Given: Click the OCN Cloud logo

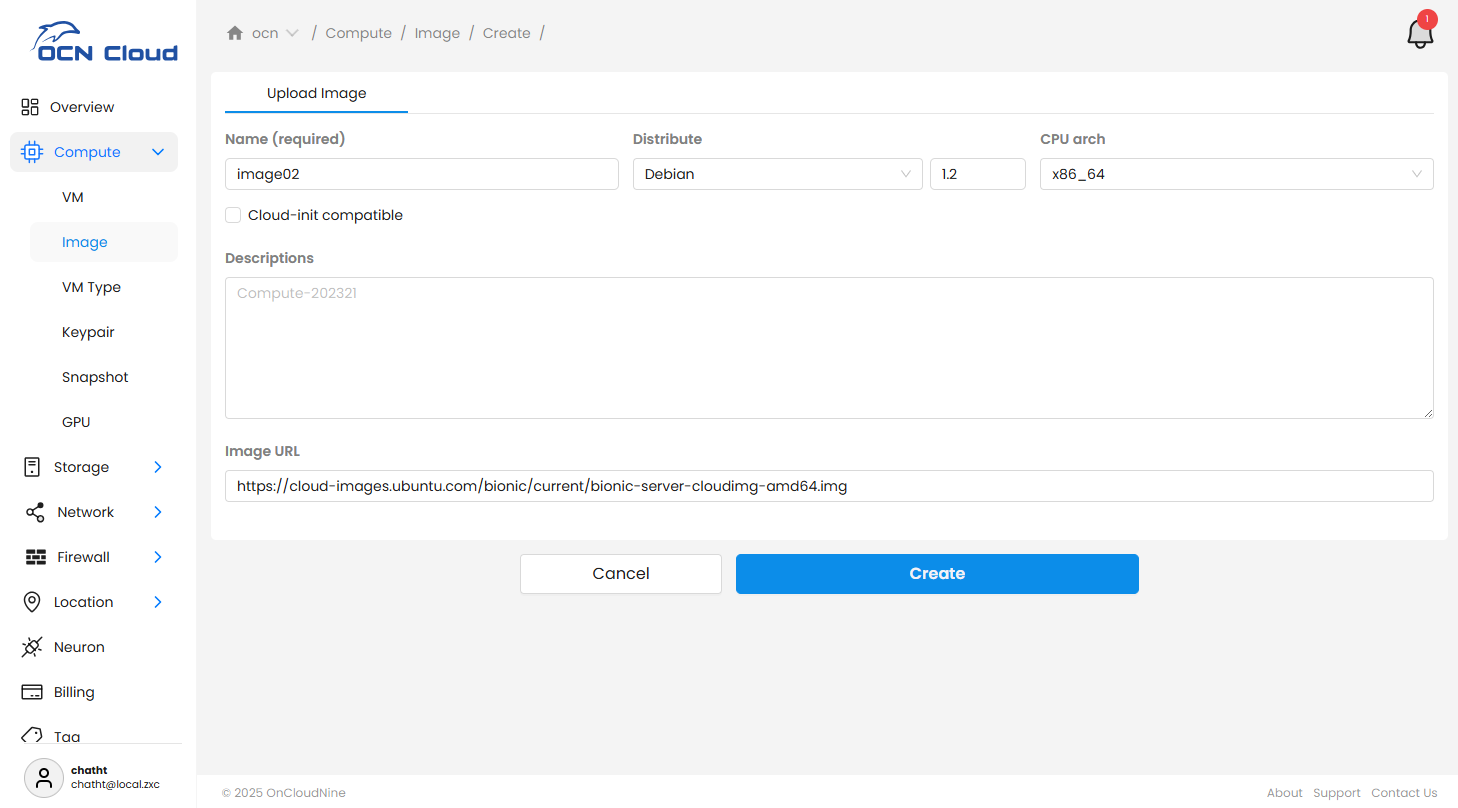Looking at the screenshot, I should coord(104,42).
